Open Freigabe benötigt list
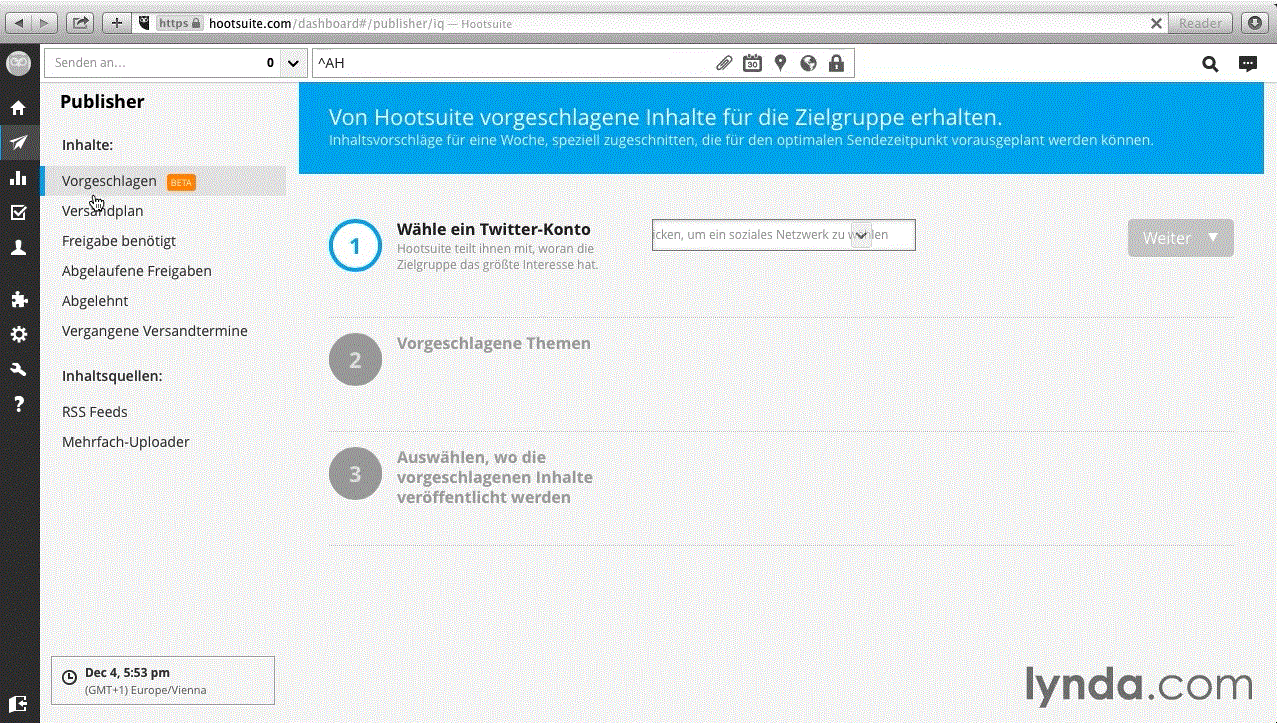Screen dimensions: 1277x723 [119, 241]
